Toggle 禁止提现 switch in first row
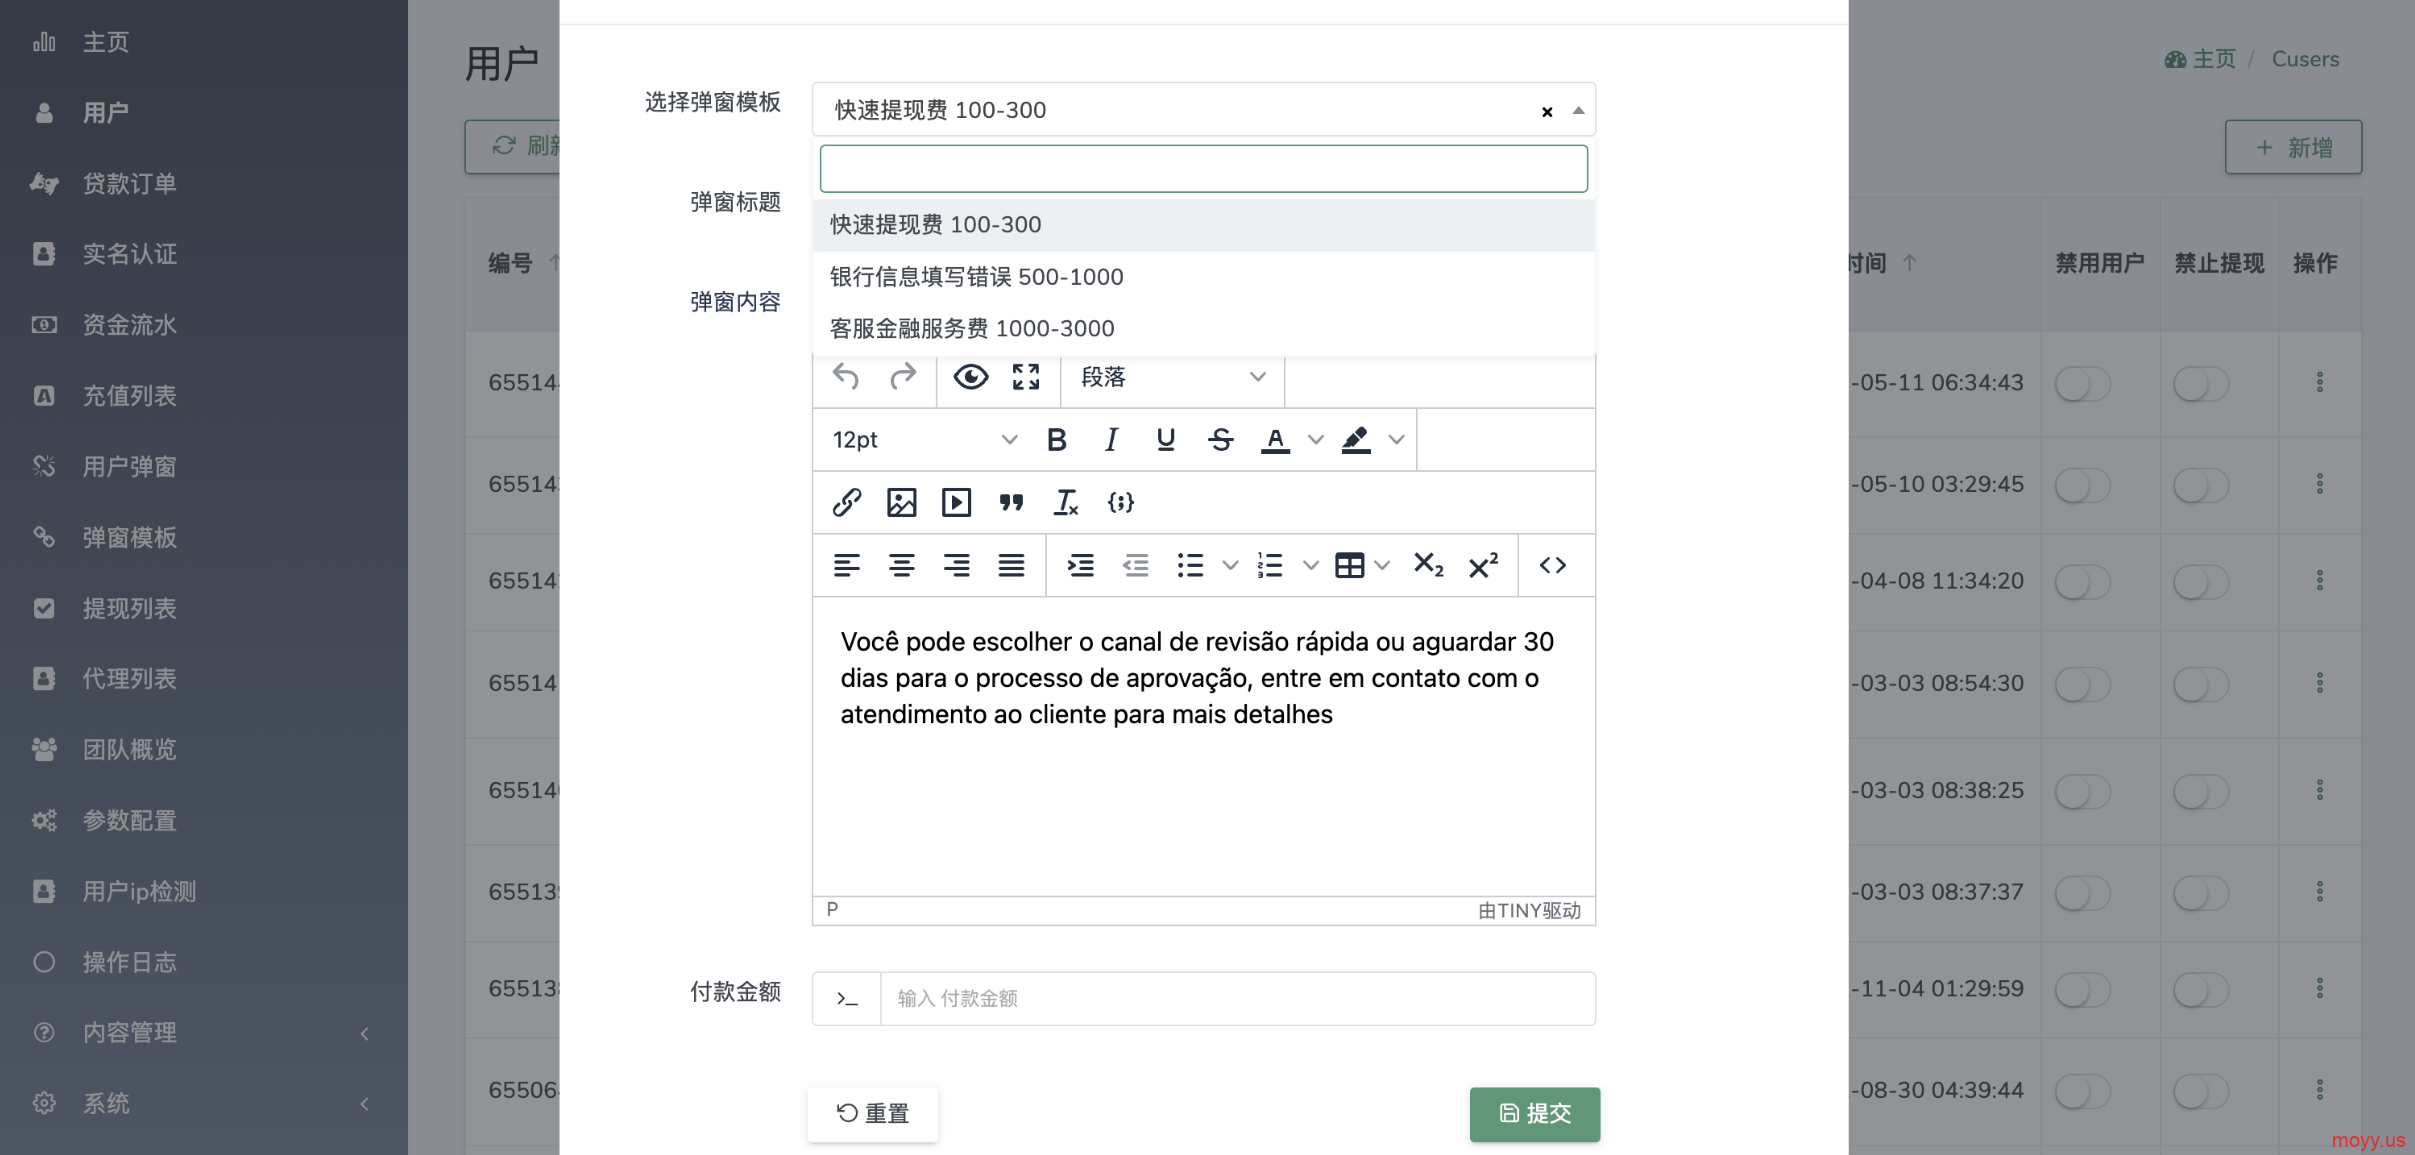The height and width of the screenshot is (1155, 2415). click(2200, 384)
